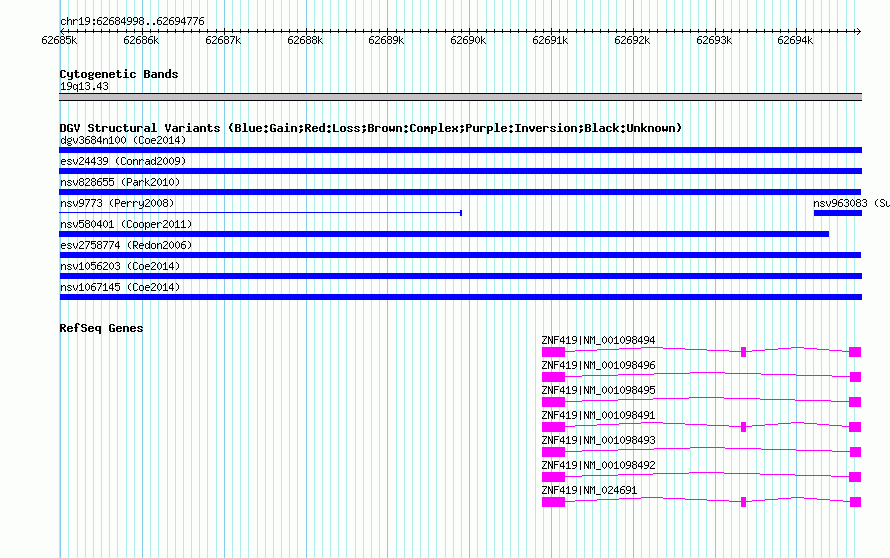Select the 19q13.43 band label

pyautogui.click(x=84, y=86)
